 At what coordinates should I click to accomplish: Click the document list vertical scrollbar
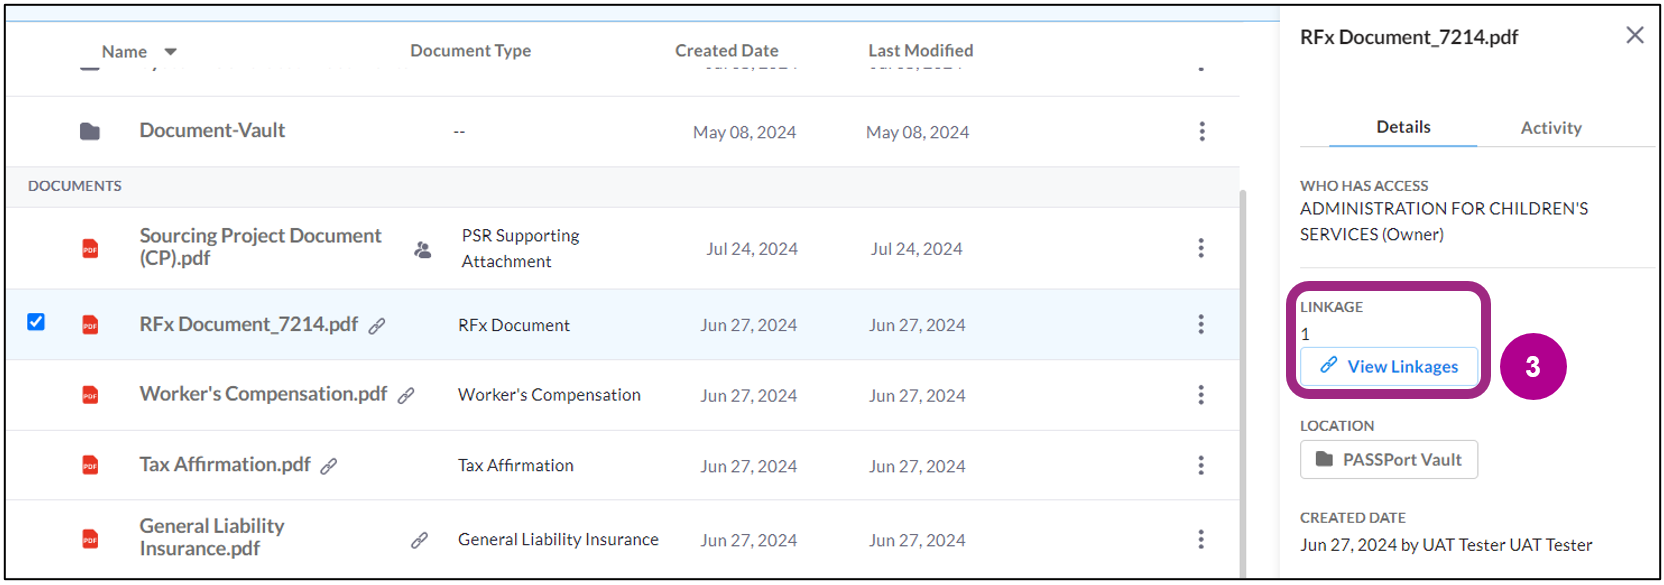pyautogui.click(x=1243, y=380)
